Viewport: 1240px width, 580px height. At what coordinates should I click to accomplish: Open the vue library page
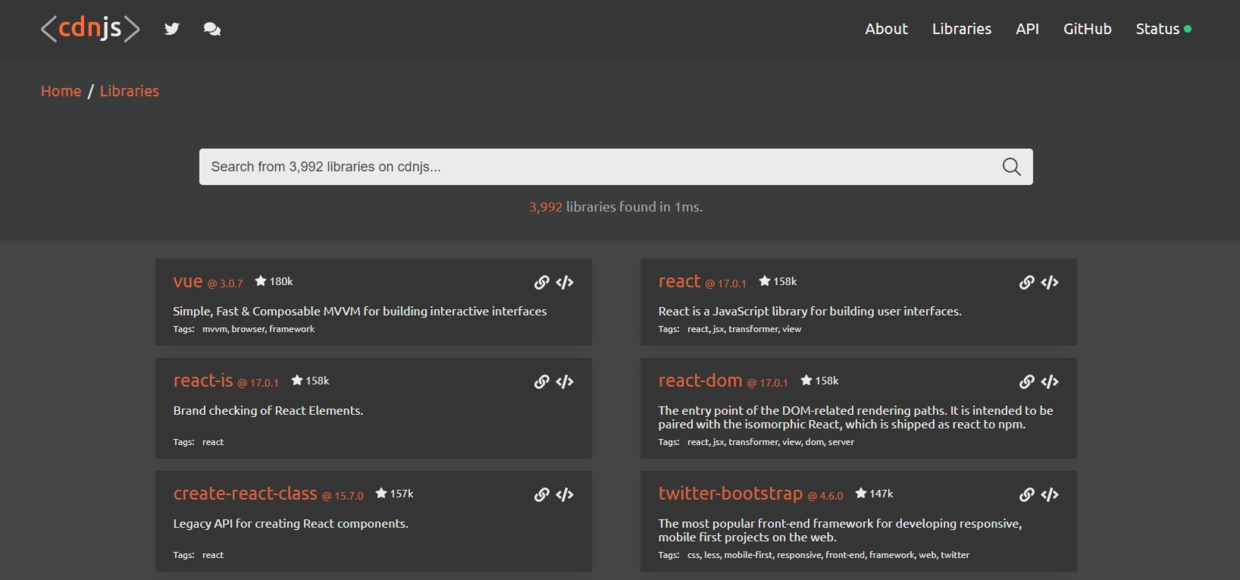click(188, 282)
